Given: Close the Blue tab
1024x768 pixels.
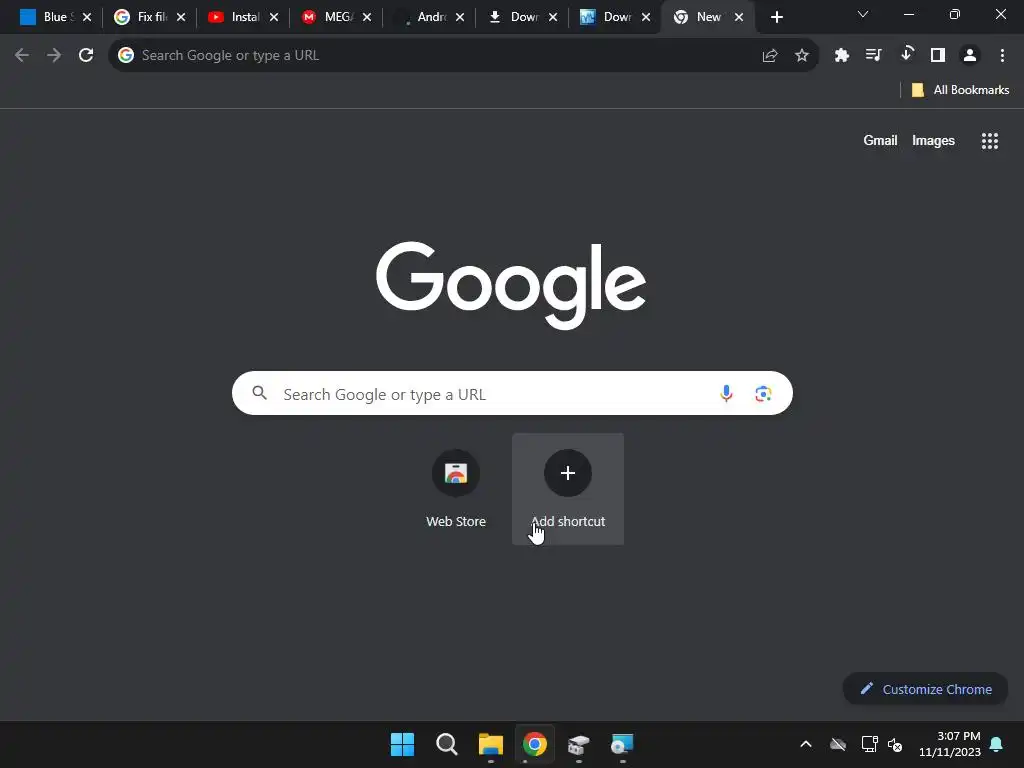Looking at the screenshot, I should [x=87, y=18].
